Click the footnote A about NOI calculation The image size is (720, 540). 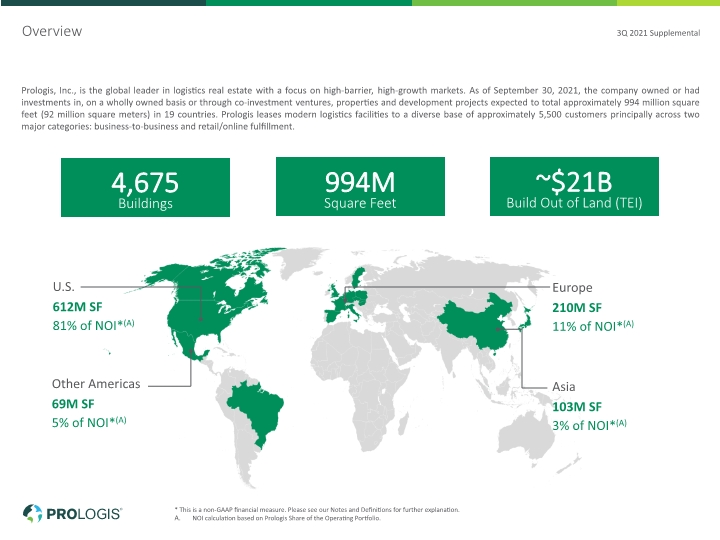point(278,518)
